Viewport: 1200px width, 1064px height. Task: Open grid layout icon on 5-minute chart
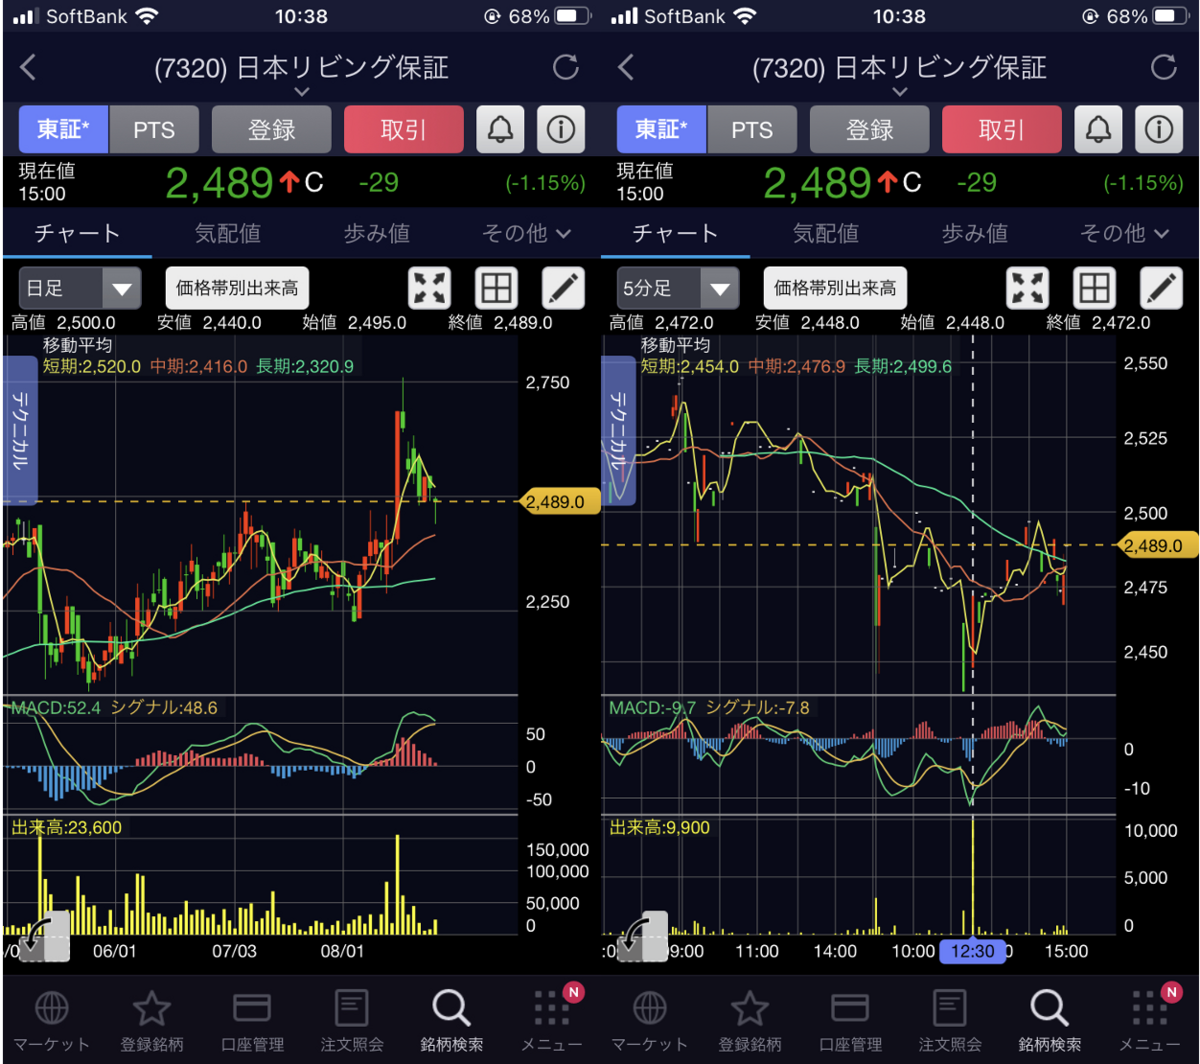[1094, 288]
